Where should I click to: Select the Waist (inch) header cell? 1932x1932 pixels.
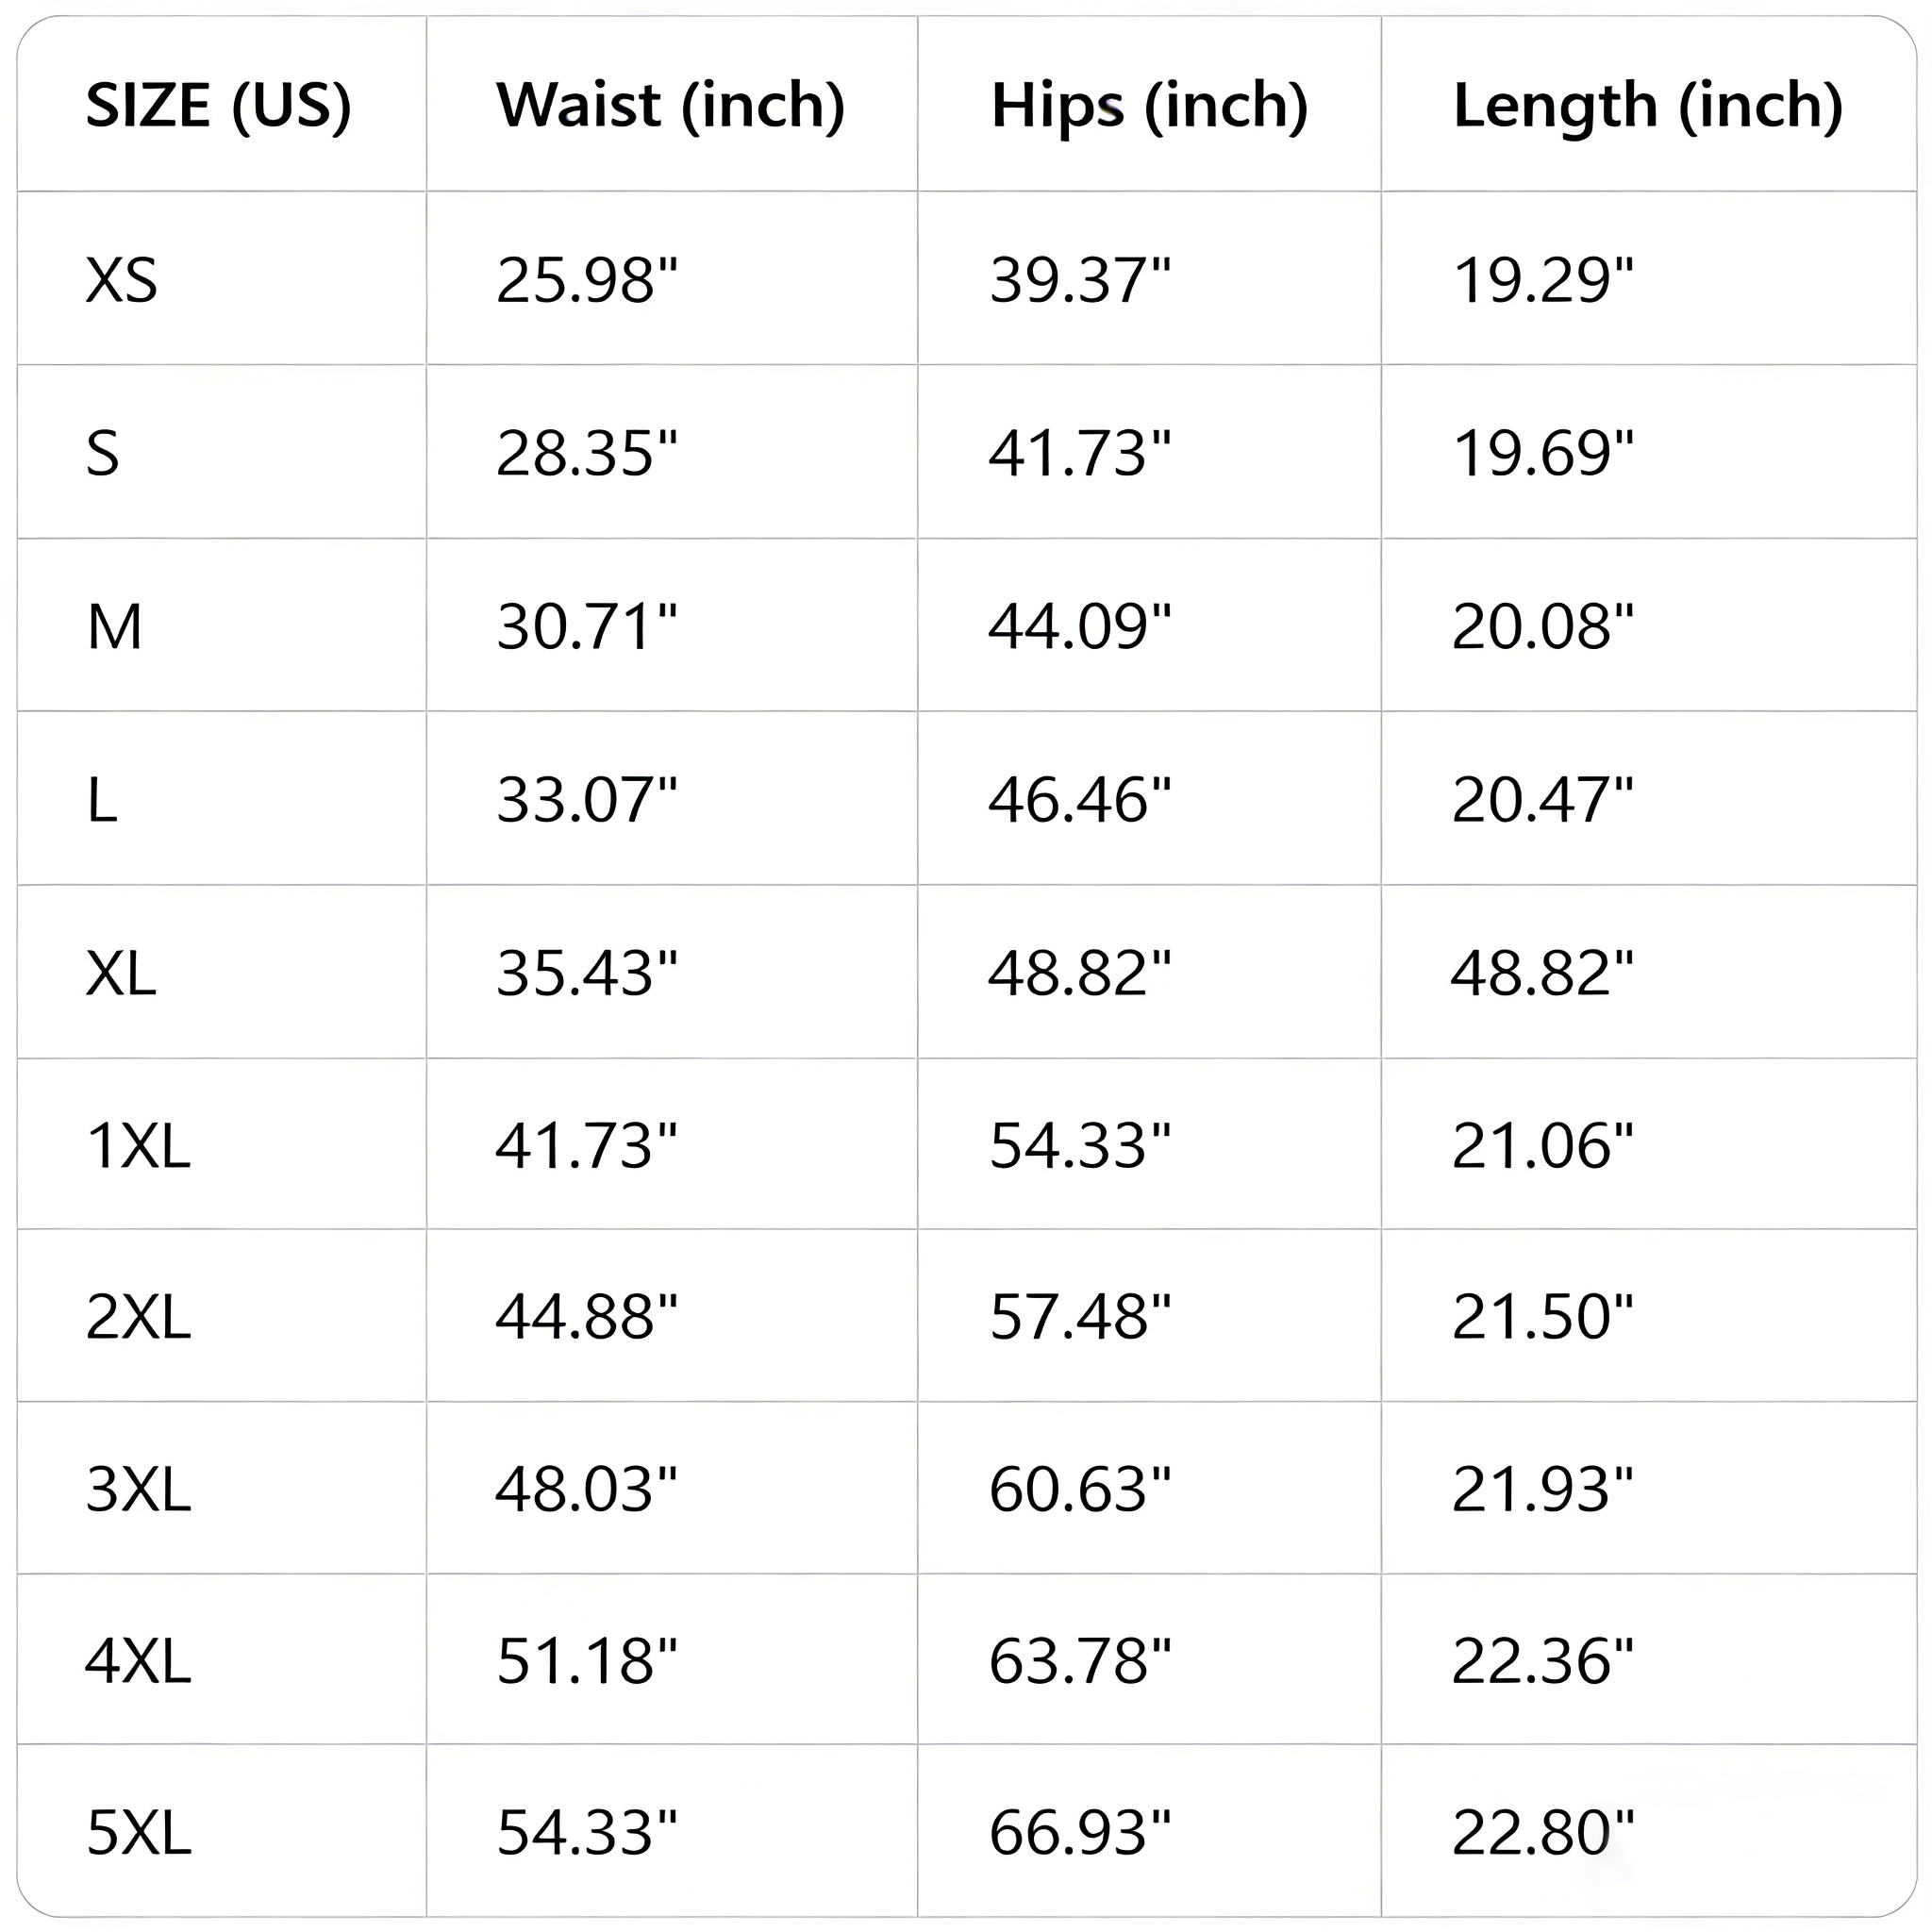pyautogui.click(x=670, y=105)
